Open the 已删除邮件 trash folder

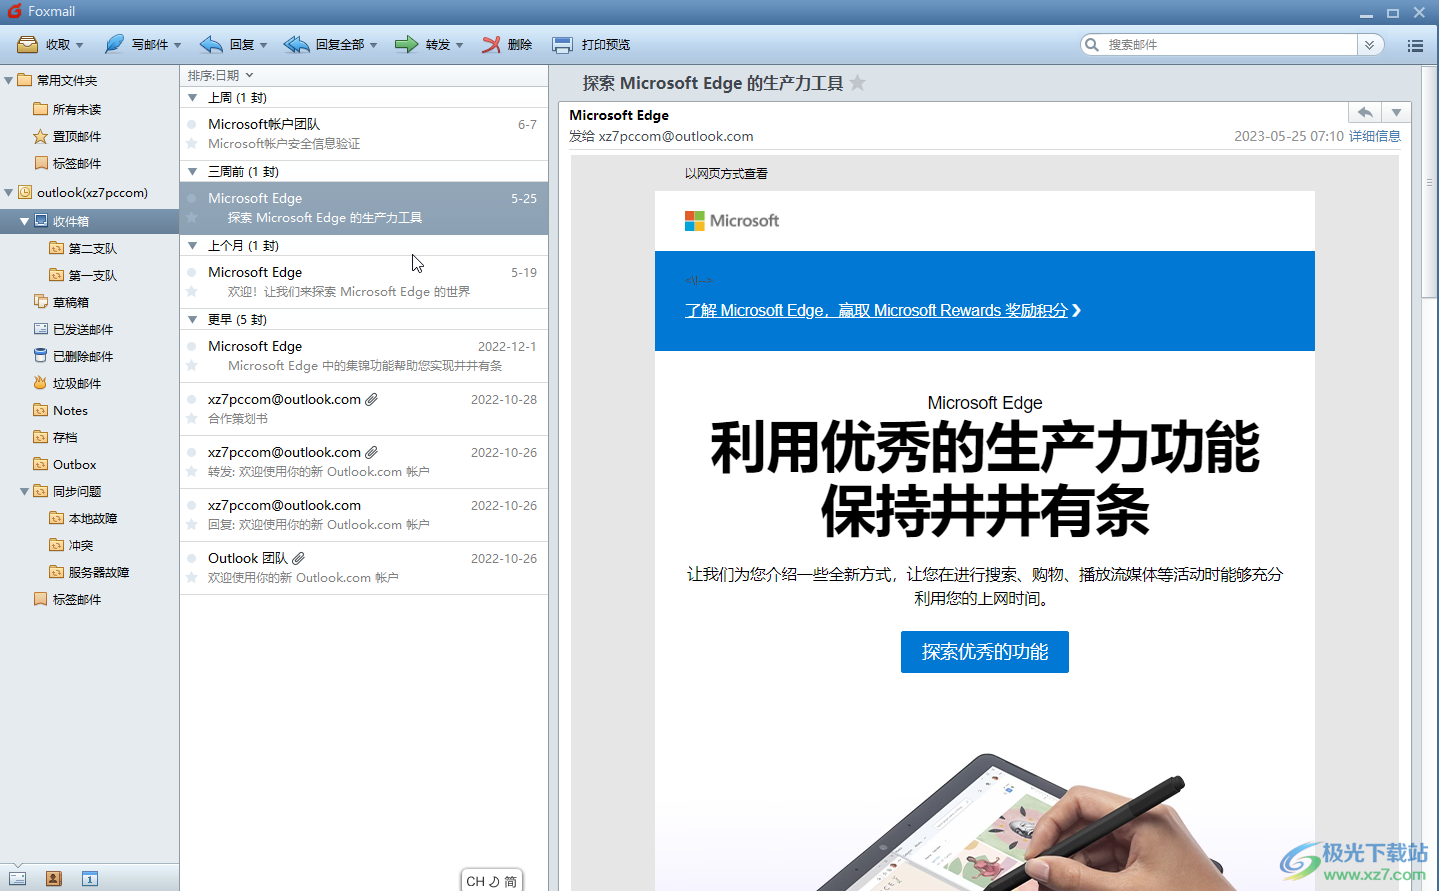83,356
